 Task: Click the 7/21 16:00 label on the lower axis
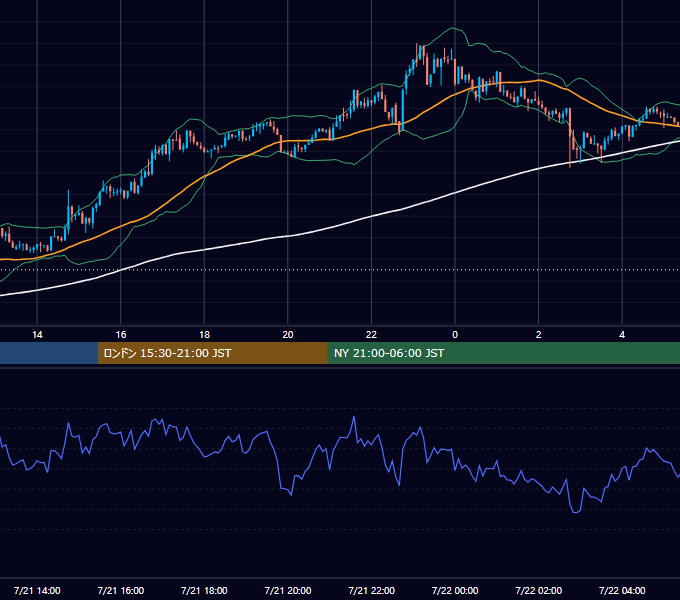tap(121, 590)
